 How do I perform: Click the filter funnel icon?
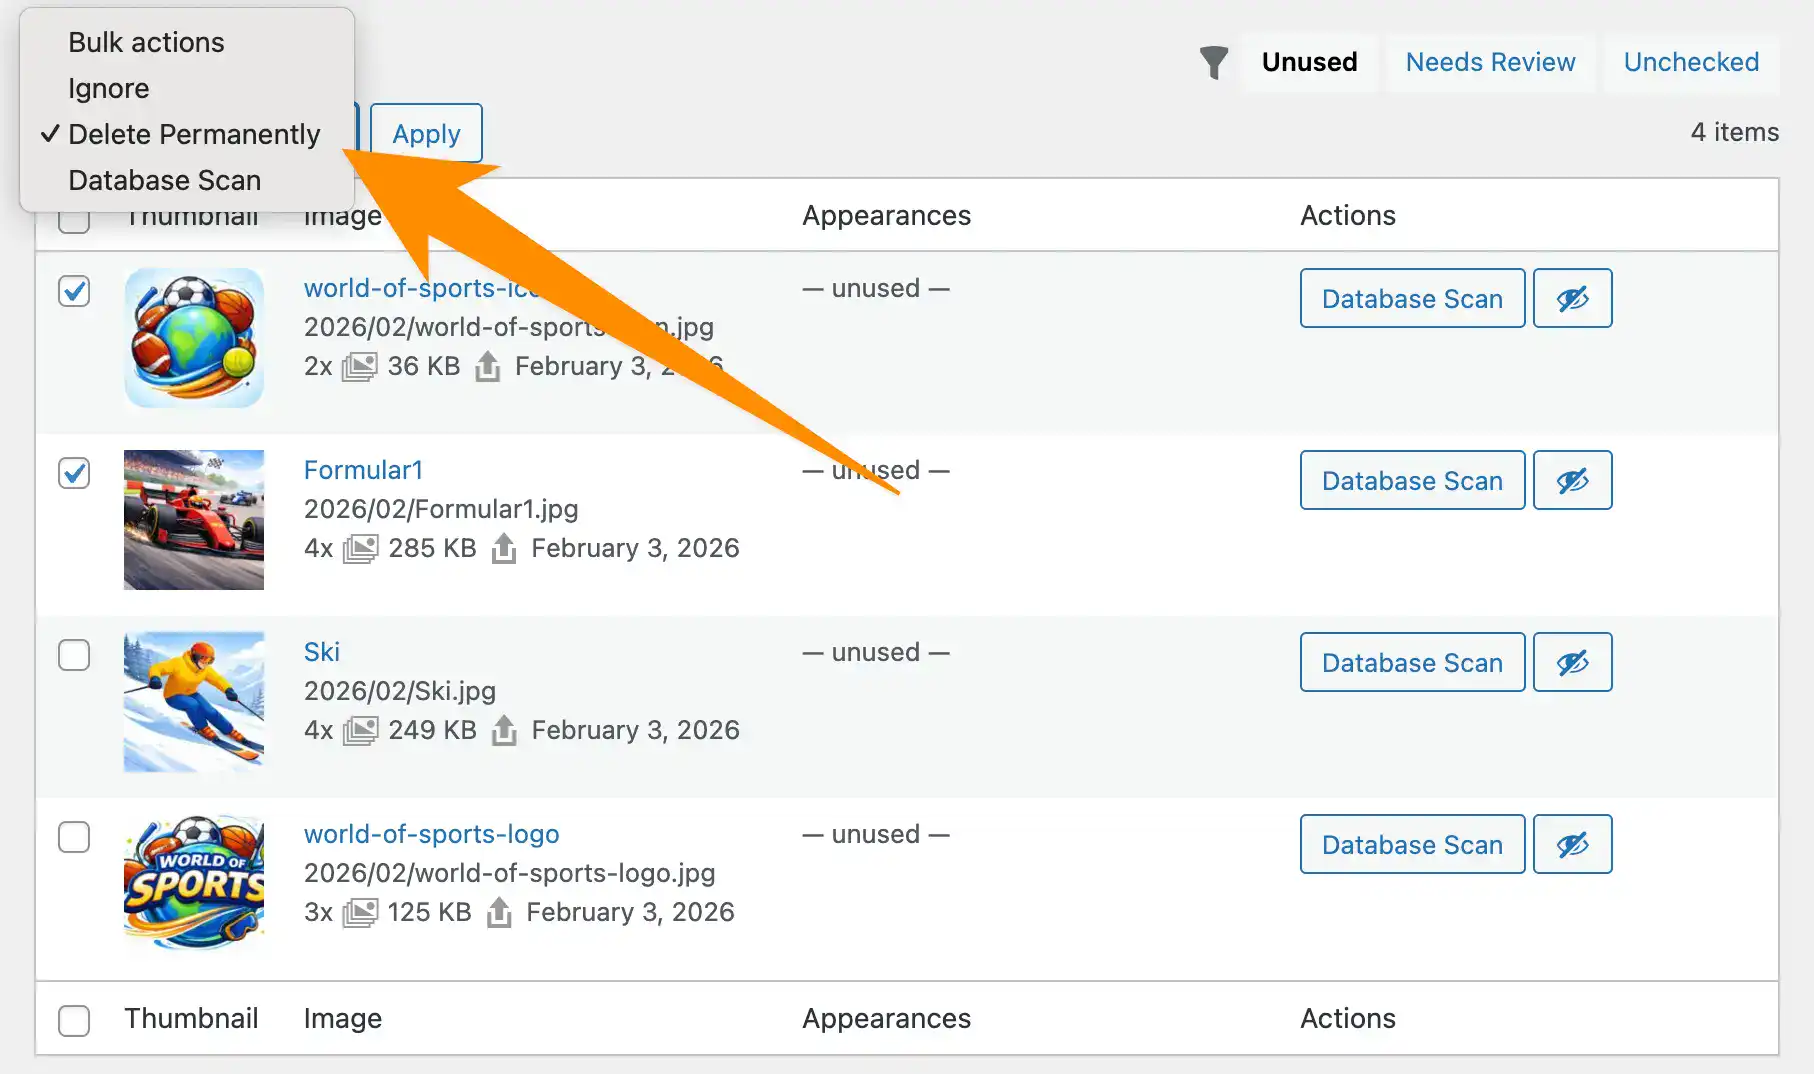pyautogui.click(x=1213, y=62)
